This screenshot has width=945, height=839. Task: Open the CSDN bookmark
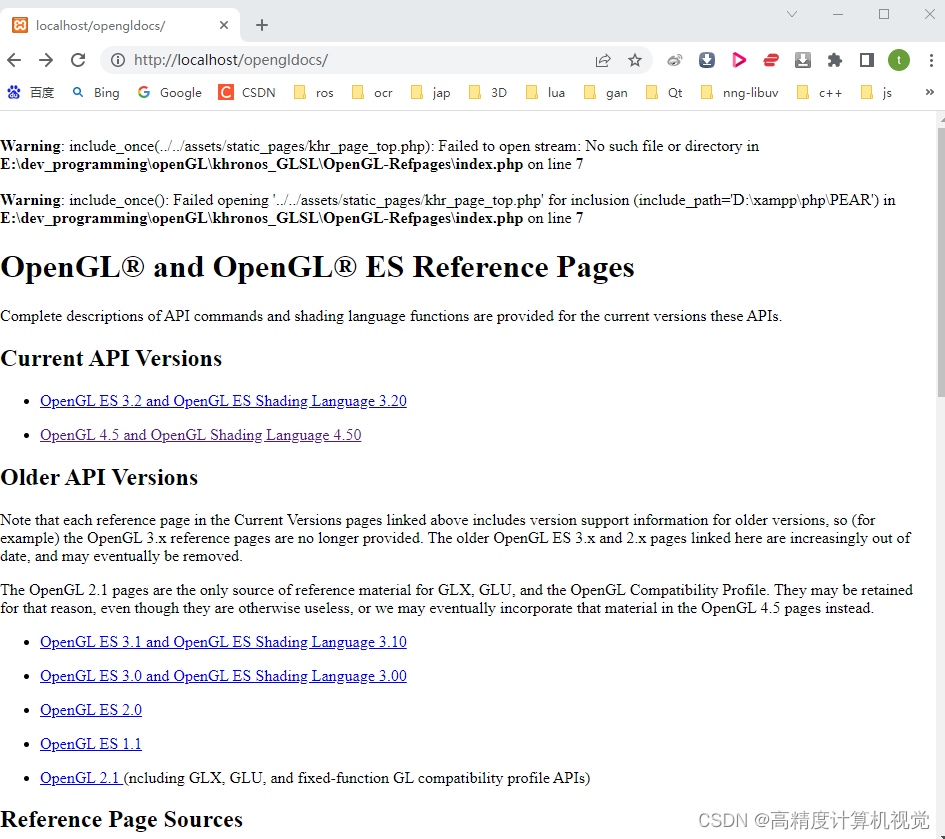coord(247,92)
